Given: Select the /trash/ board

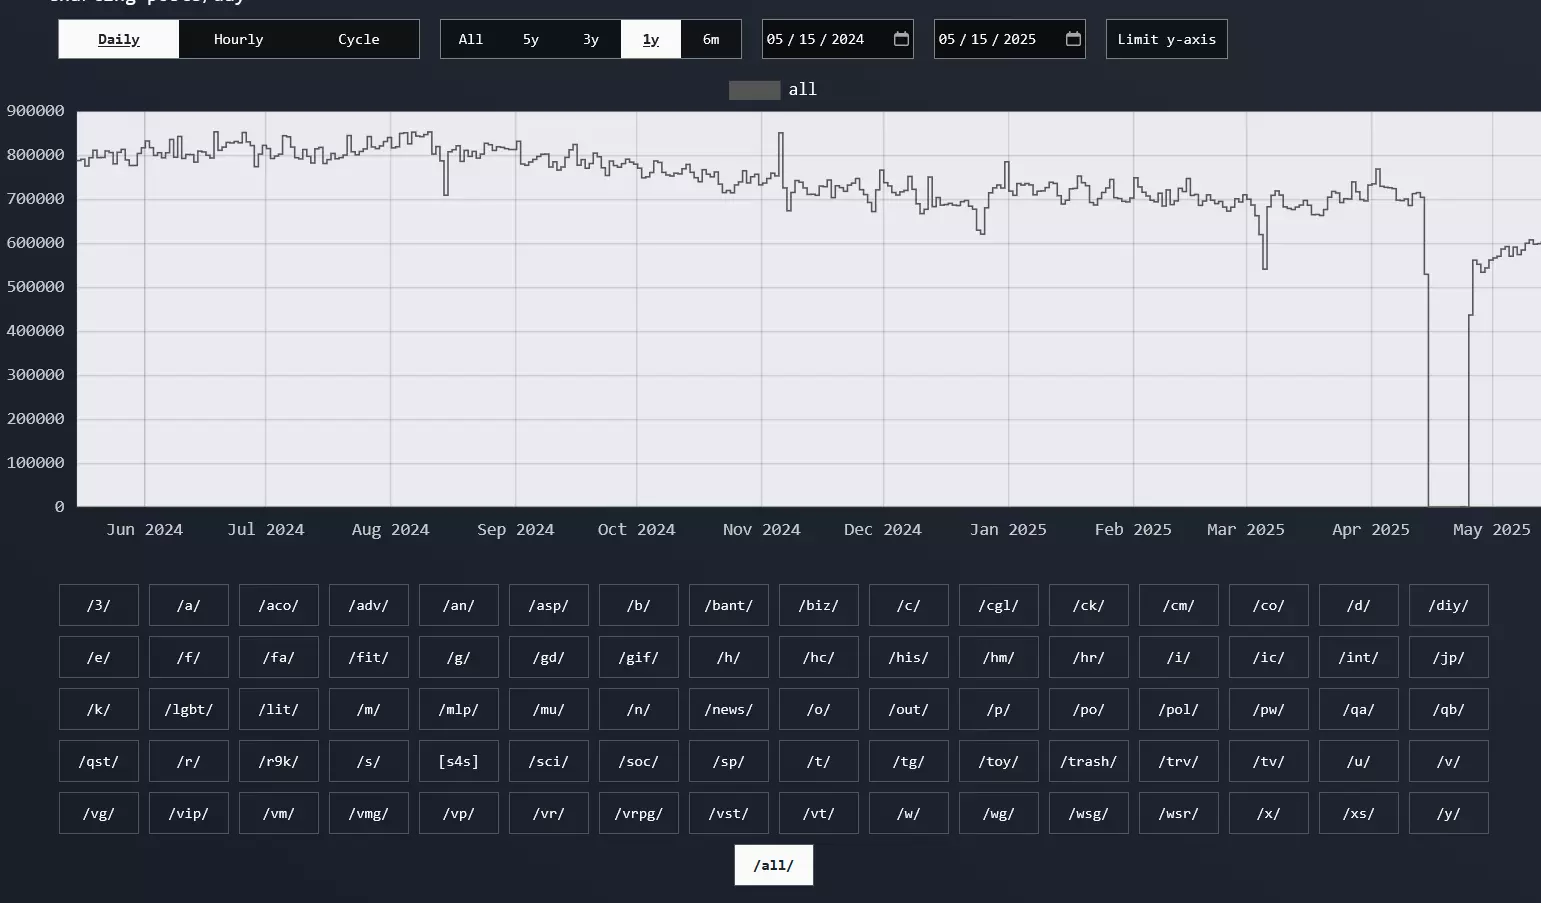Looking at the screenshot, I should click(1089, 761).
